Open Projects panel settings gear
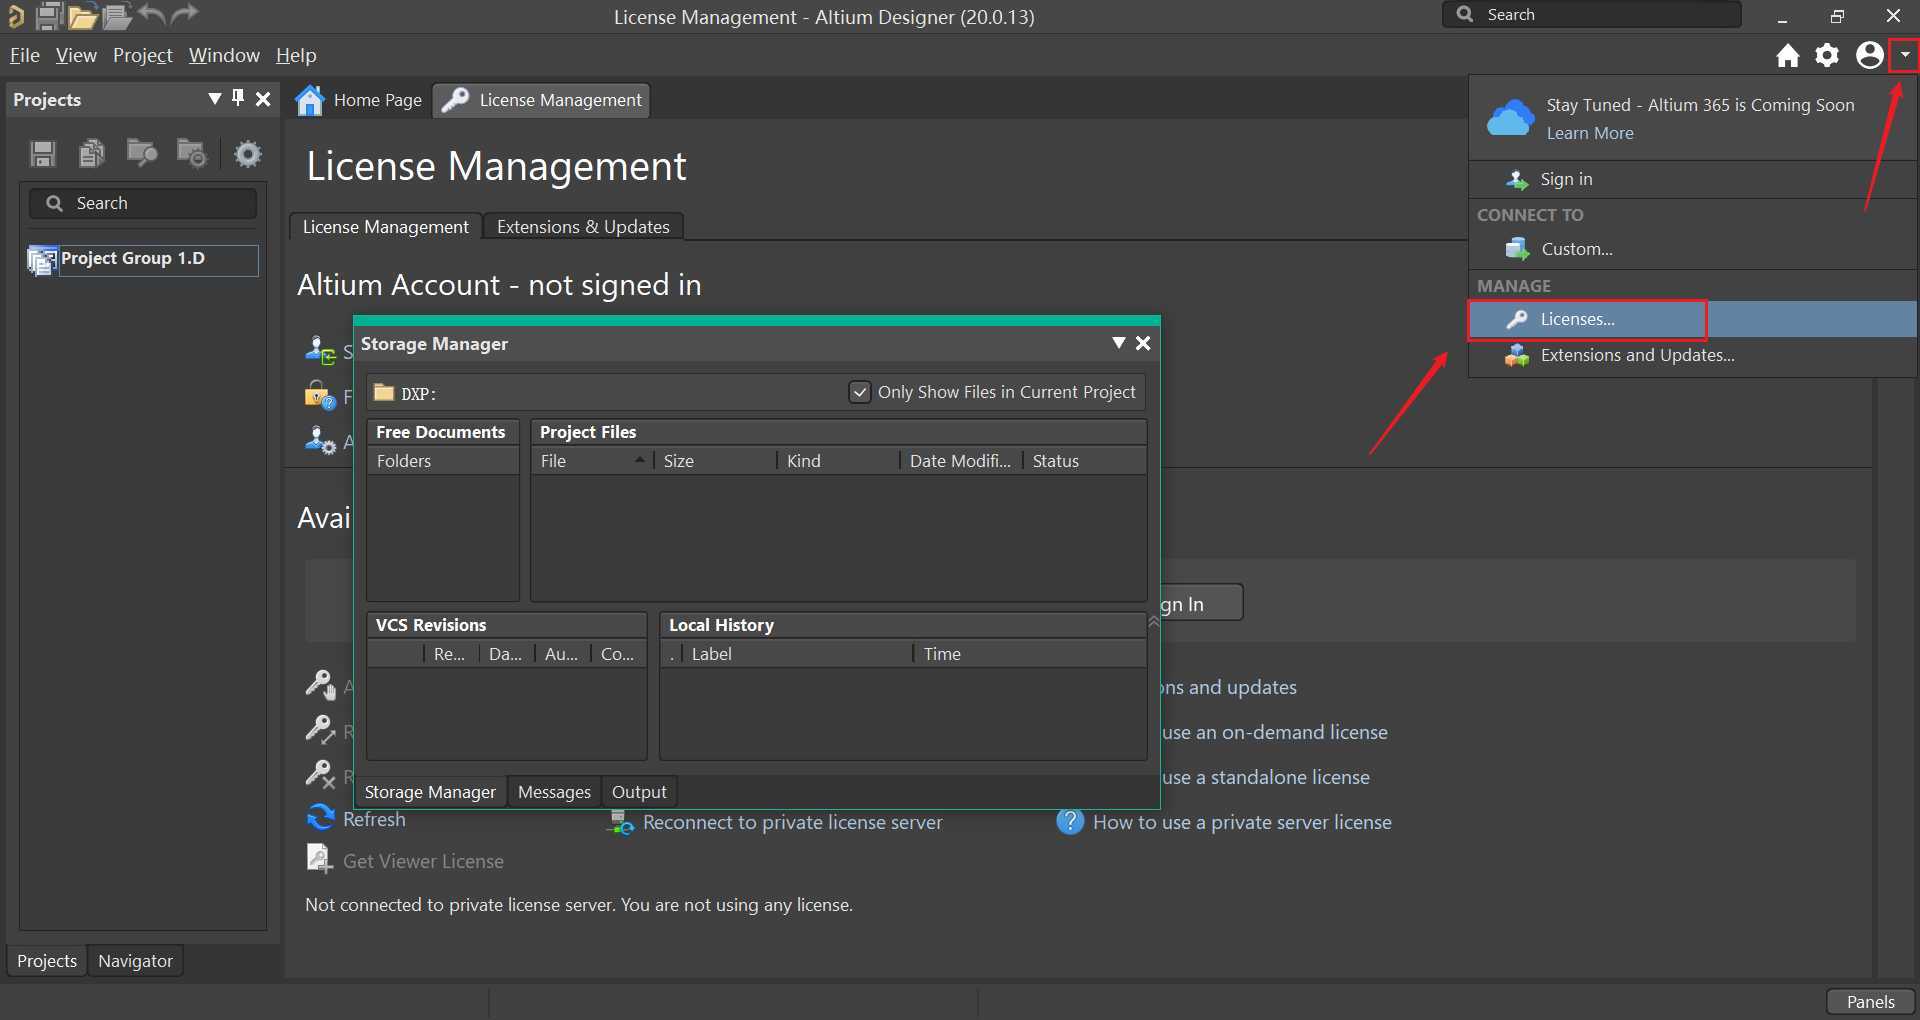Screen dimensions: 1920x1020 tap(247, 153)
